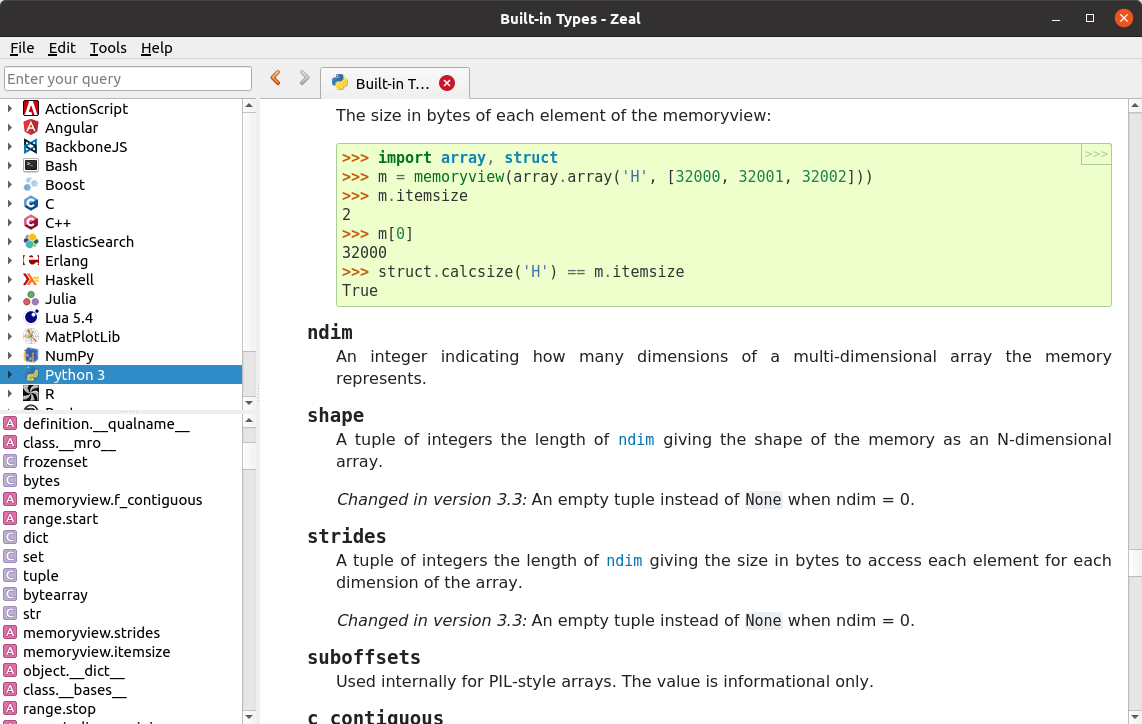Select the MatPlotLib docset row
The height and width of the screenshot is (724, 1142).
[121, 337]
